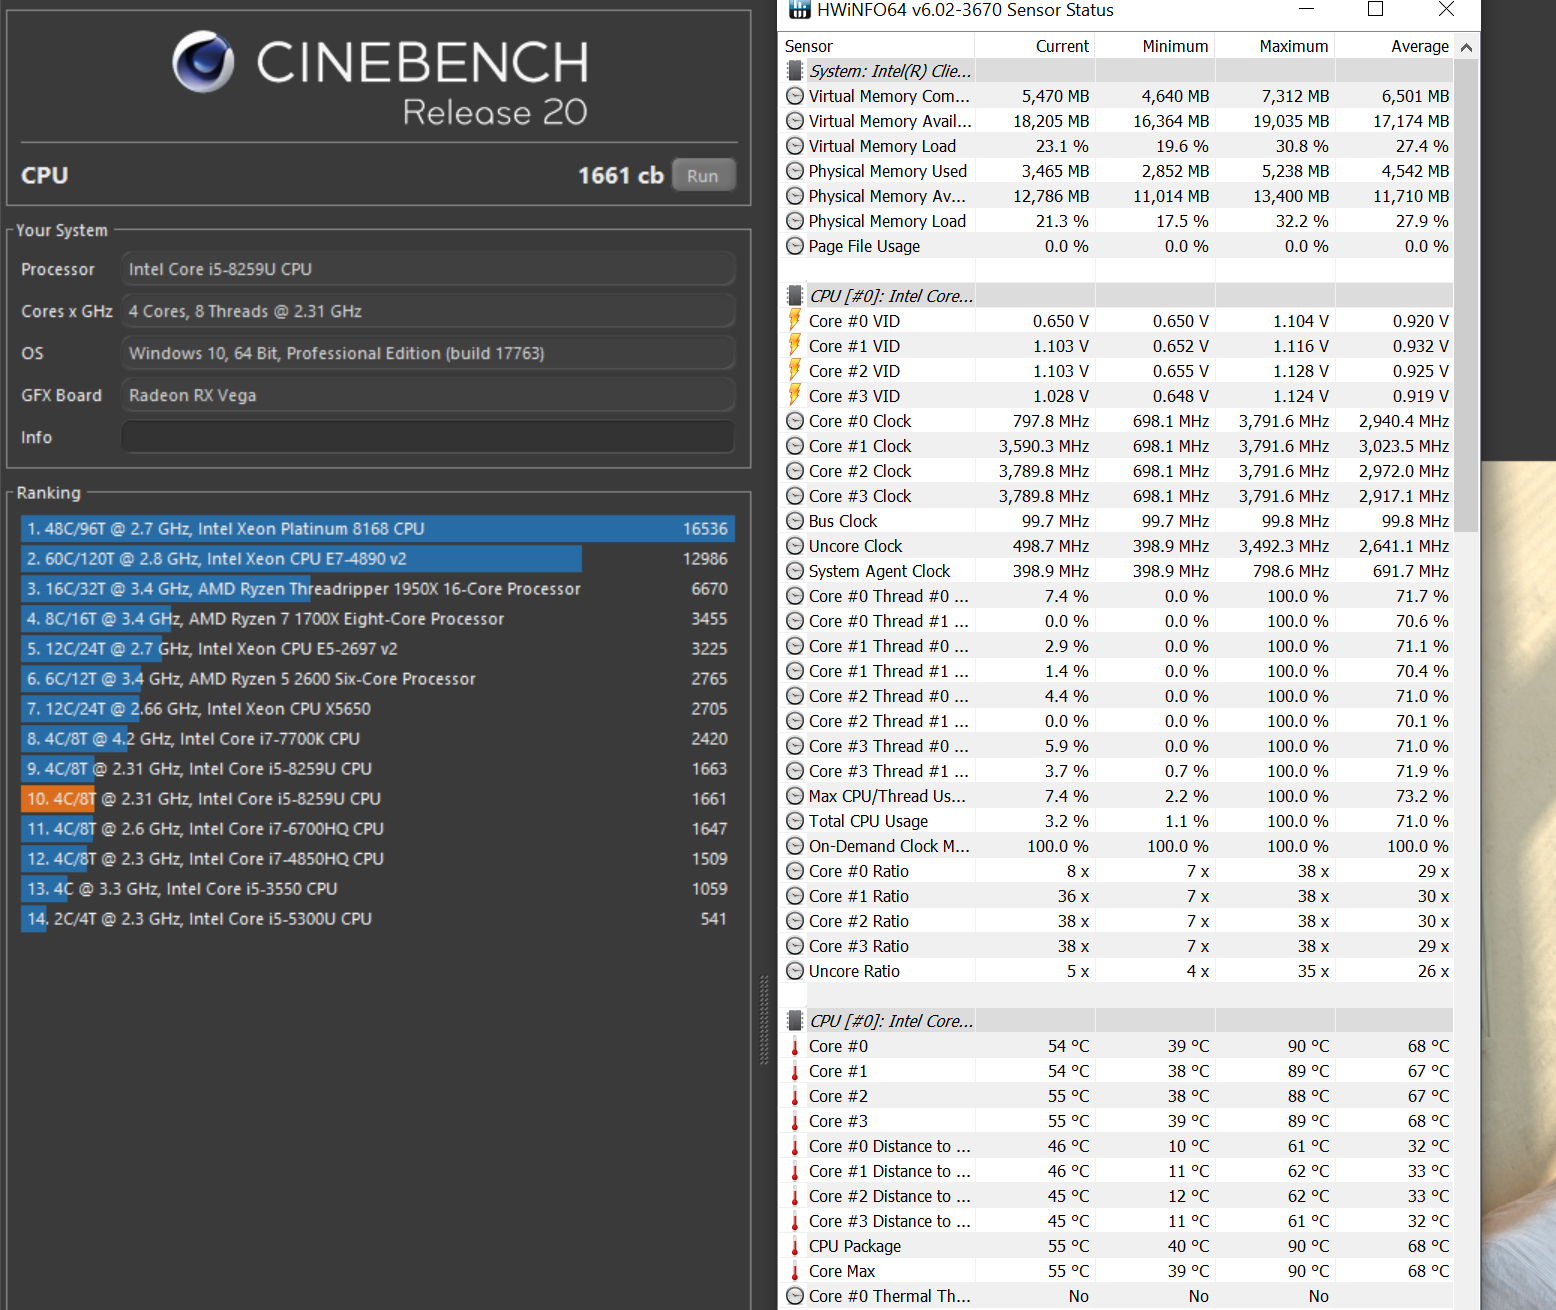Click the HWiNFO scrollbar up arrow
This screenshot has width=1556, height=1310.
(x=1466, y=47)
